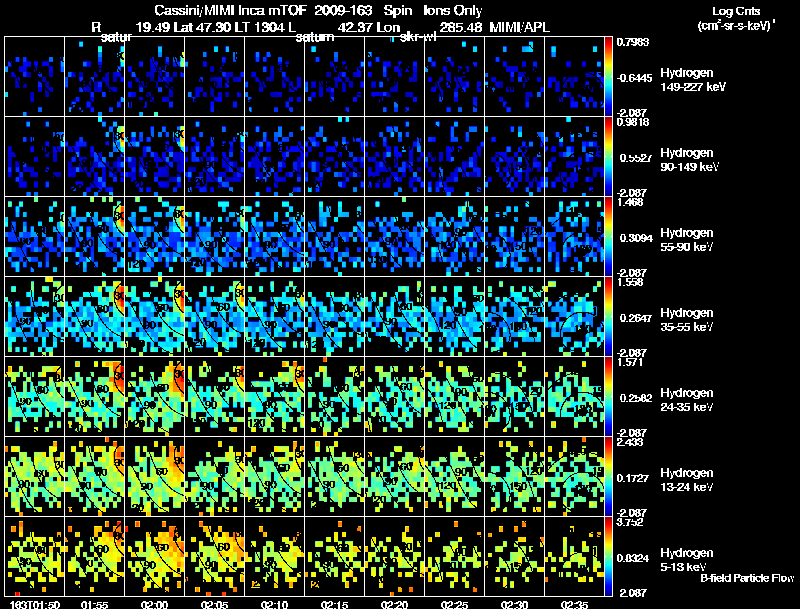Click the 'Hydrogen 90-149 keV' row label

coord(690,160)
